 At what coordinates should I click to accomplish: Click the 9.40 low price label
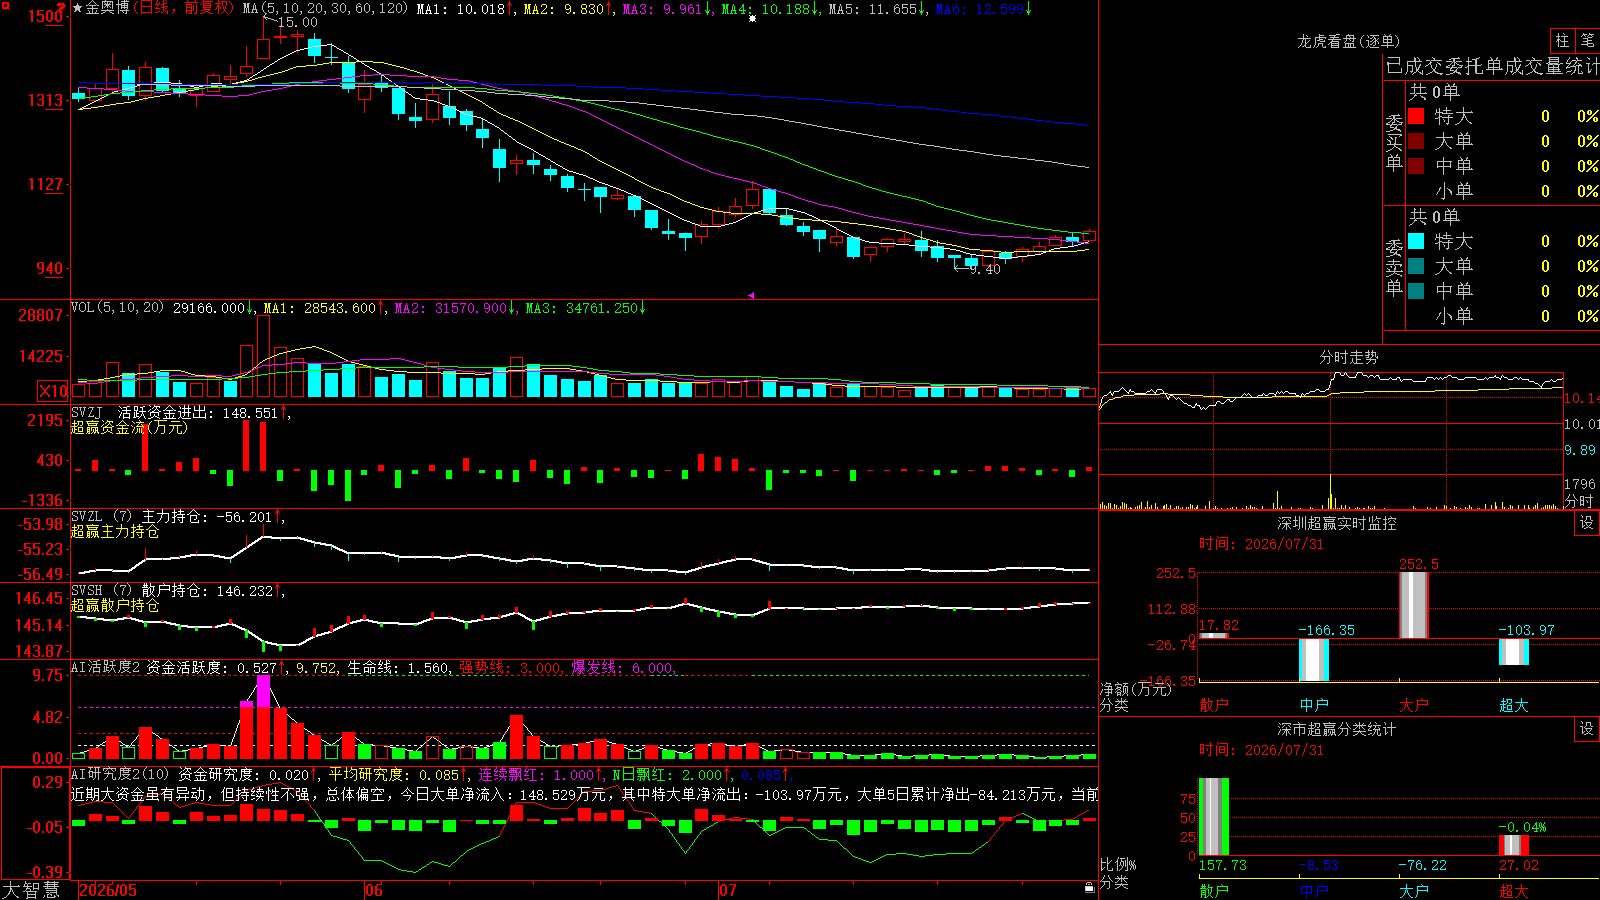pyautogui.click(x=985, y=269)
